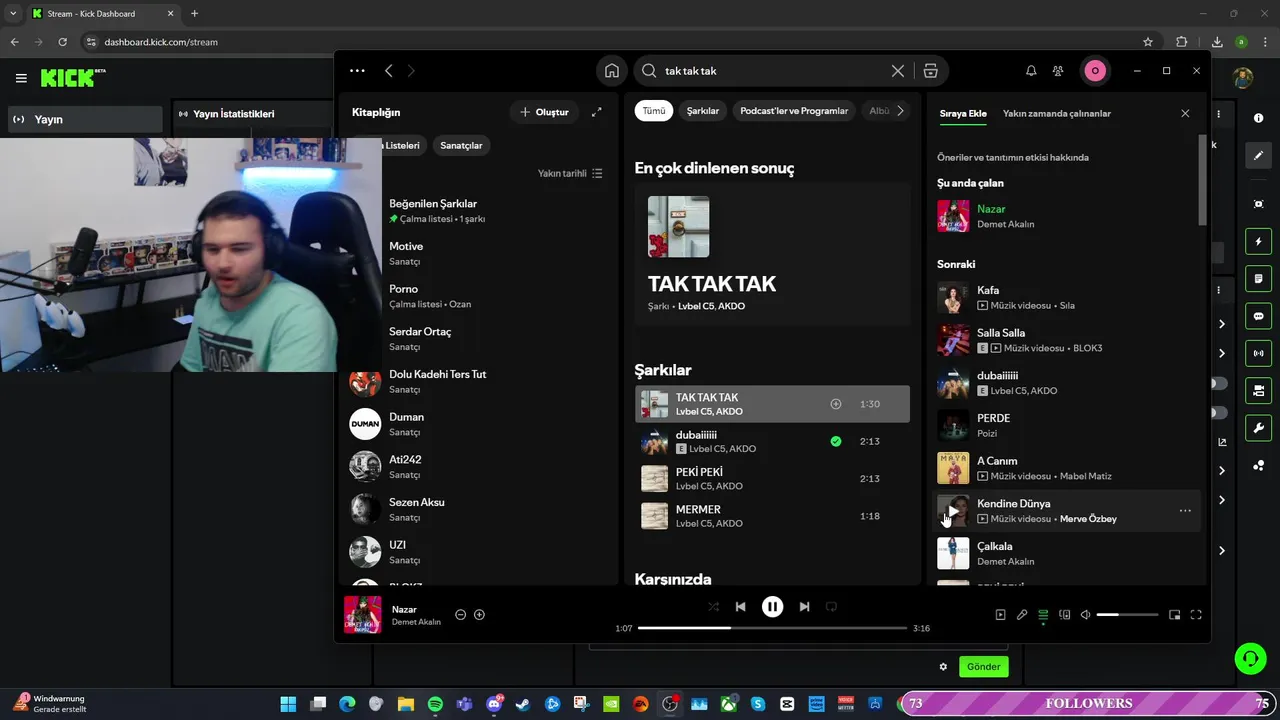Toggle the queue panel icon
This screenshot has width=1280, height=720.
(x=1043, y=615)
